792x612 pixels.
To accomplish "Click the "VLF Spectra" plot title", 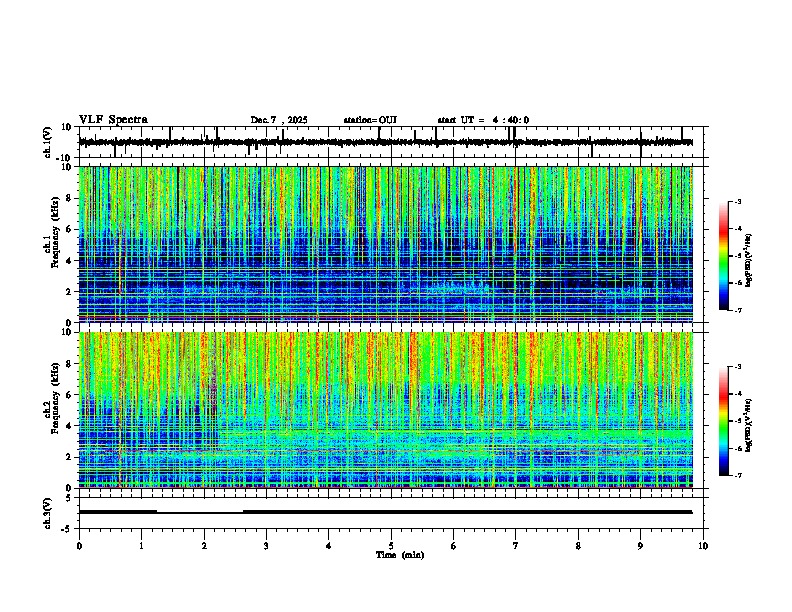I will pos(113,120).
